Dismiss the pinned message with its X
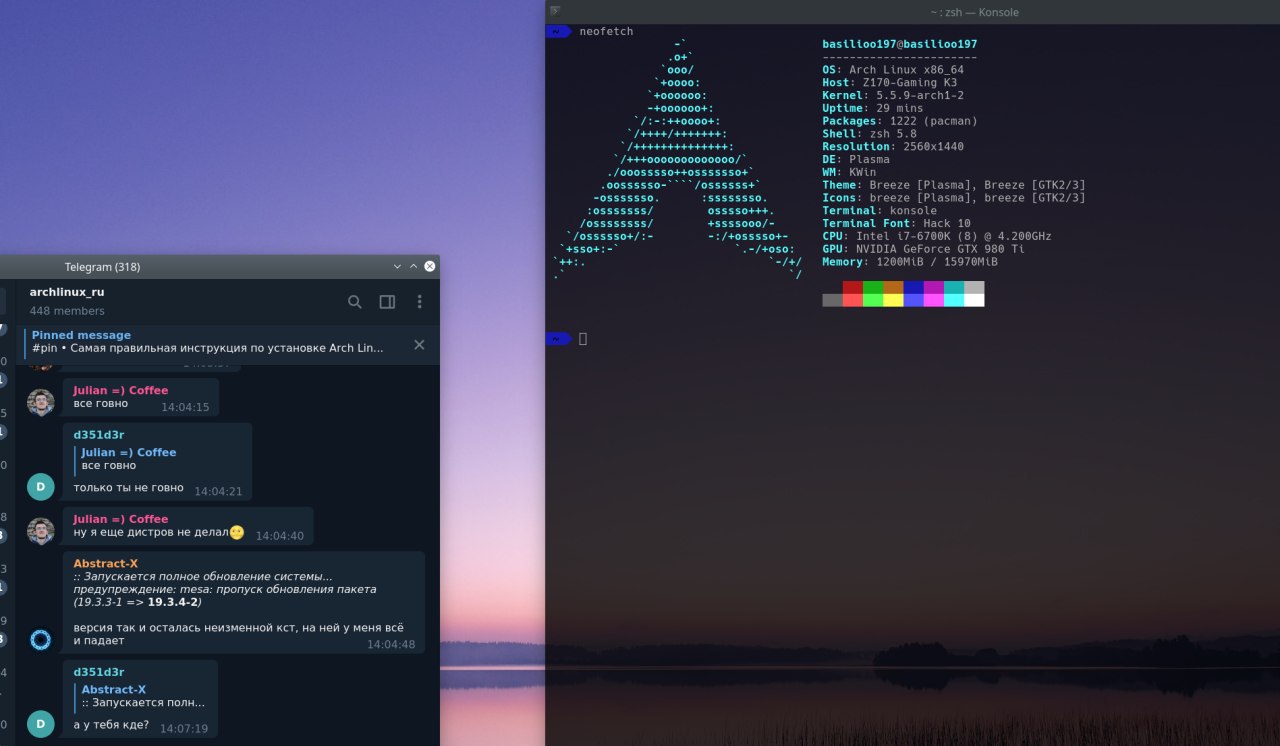 (x=419, y=345)
